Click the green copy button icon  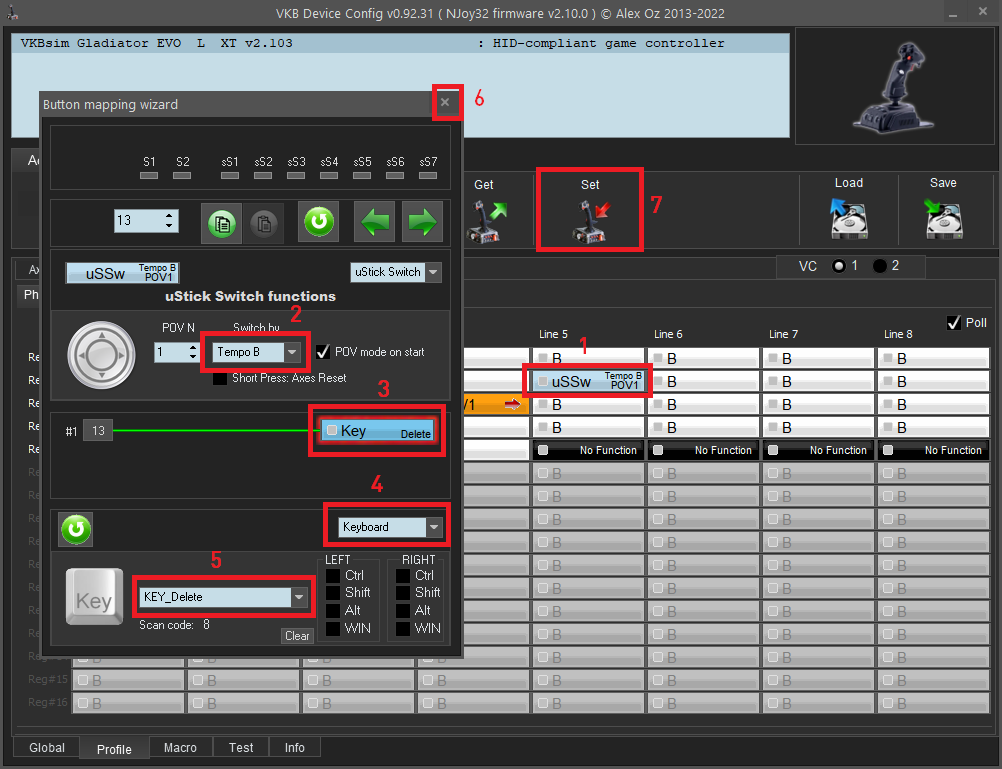pos(221,222)
